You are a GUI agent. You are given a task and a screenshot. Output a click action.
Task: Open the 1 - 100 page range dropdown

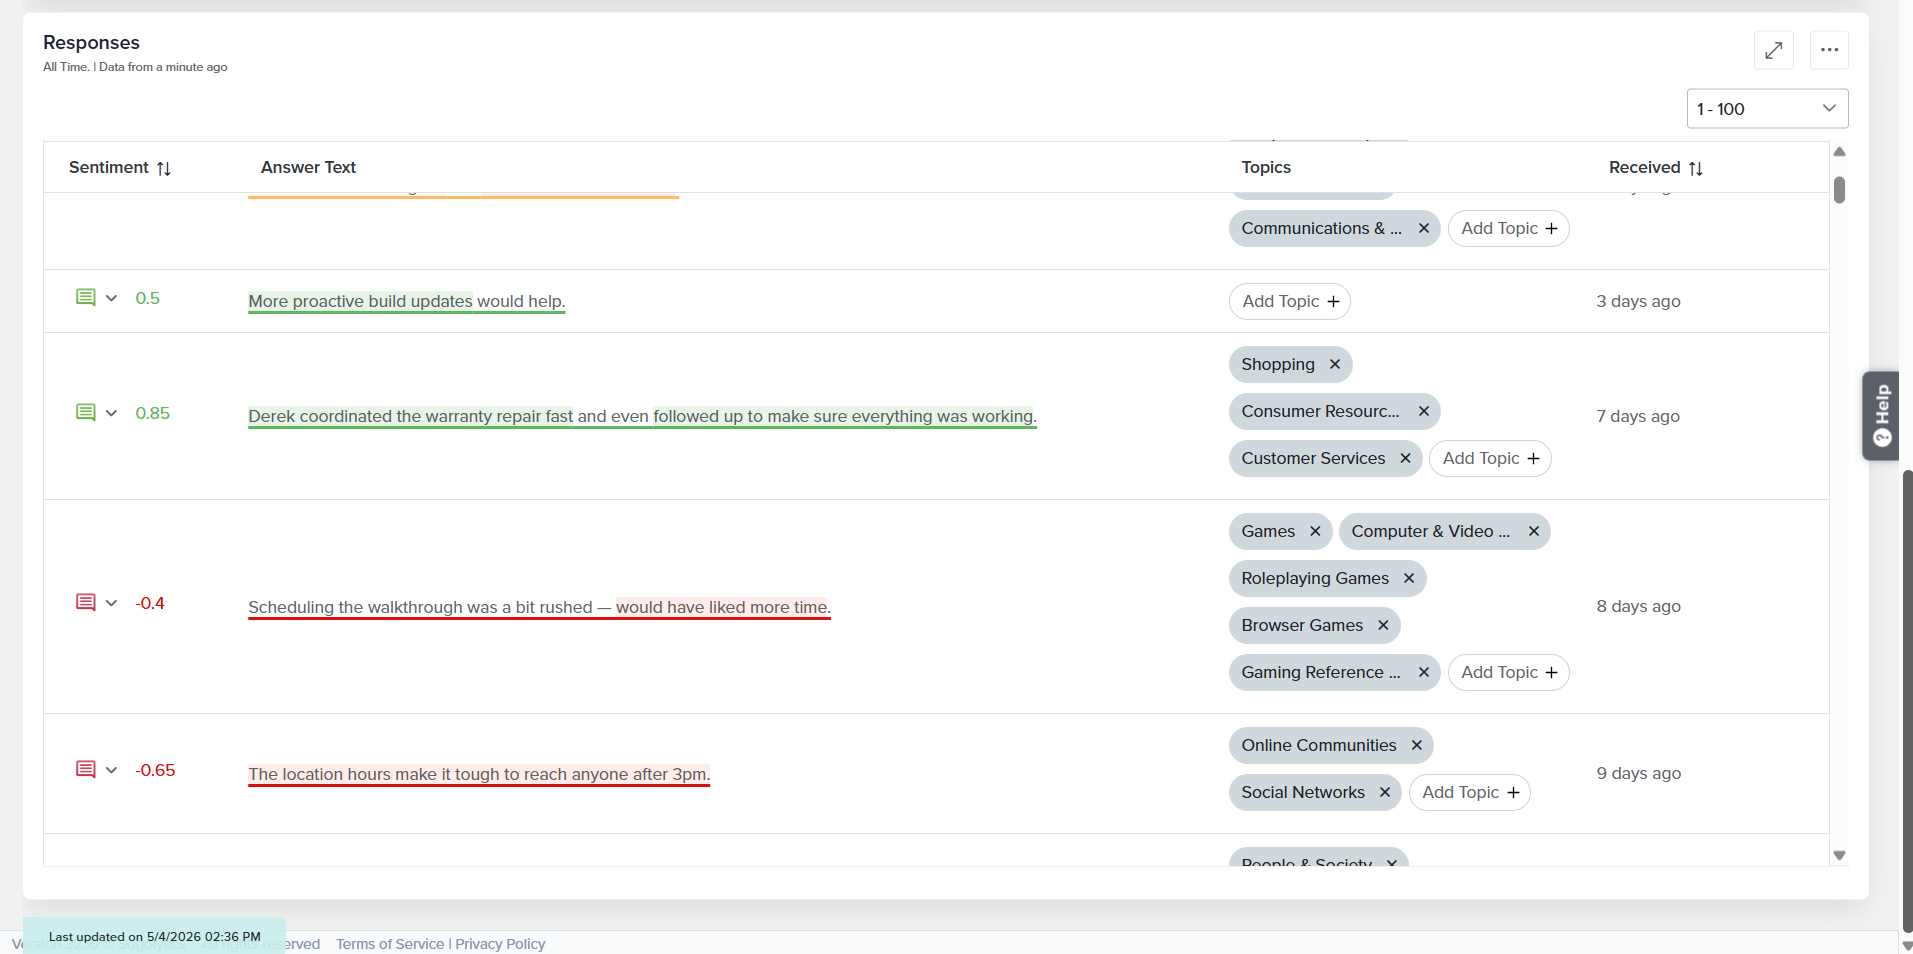tap(1767, 109)
